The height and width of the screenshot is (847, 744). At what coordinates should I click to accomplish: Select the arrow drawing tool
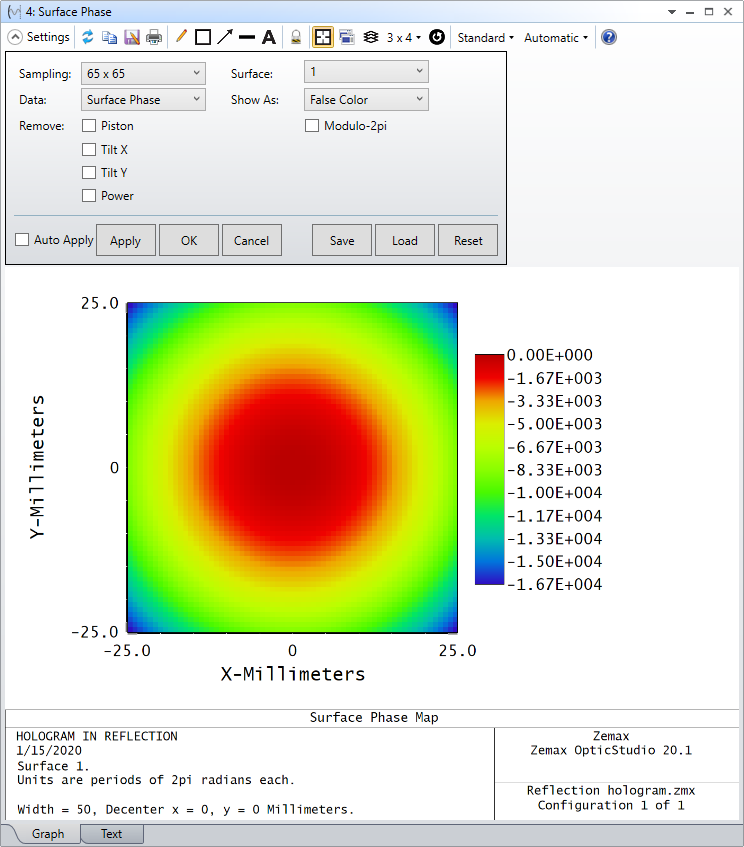coord(225,37)
